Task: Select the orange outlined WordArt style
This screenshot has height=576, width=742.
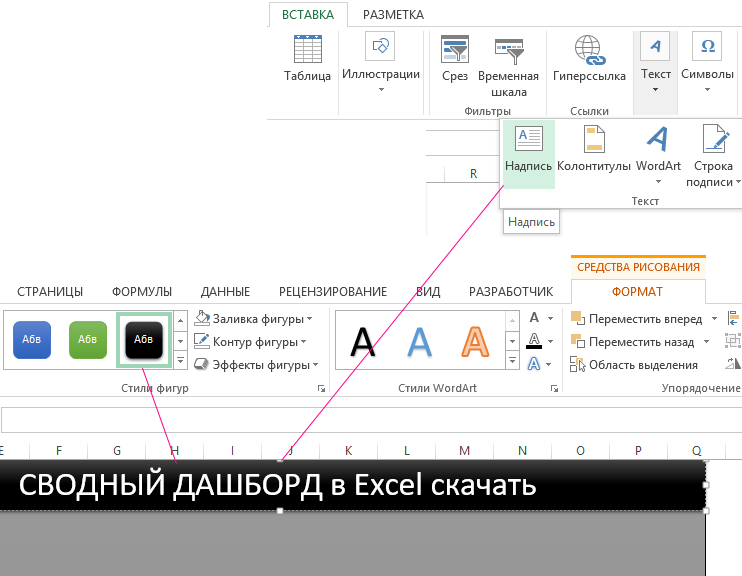Action: (x=478, y=342)
